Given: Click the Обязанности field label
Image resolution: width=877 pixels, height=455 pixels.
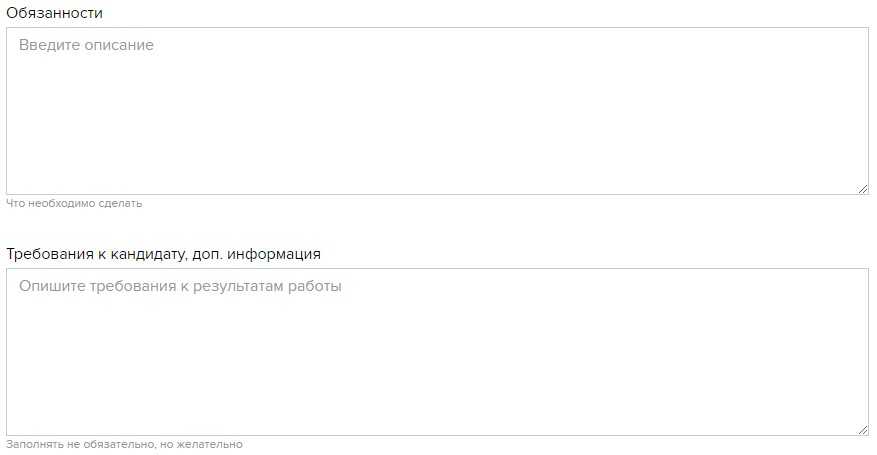Looking at the screenshot, I should [x=54, y=13].
